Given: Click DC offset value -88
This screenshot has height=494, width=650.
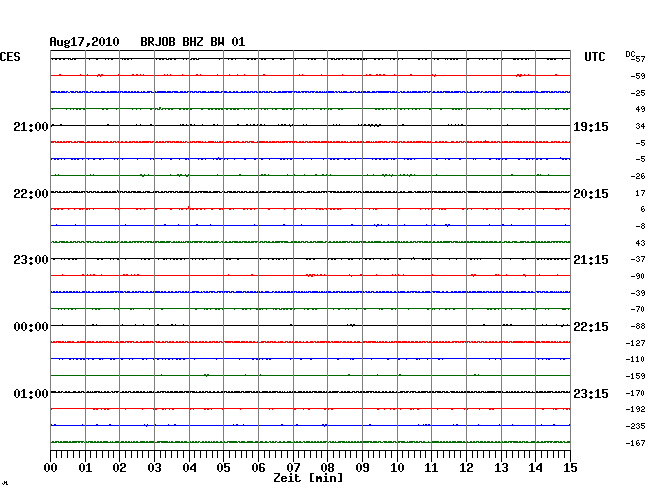Looking at the screenshot, I should 638,326.
